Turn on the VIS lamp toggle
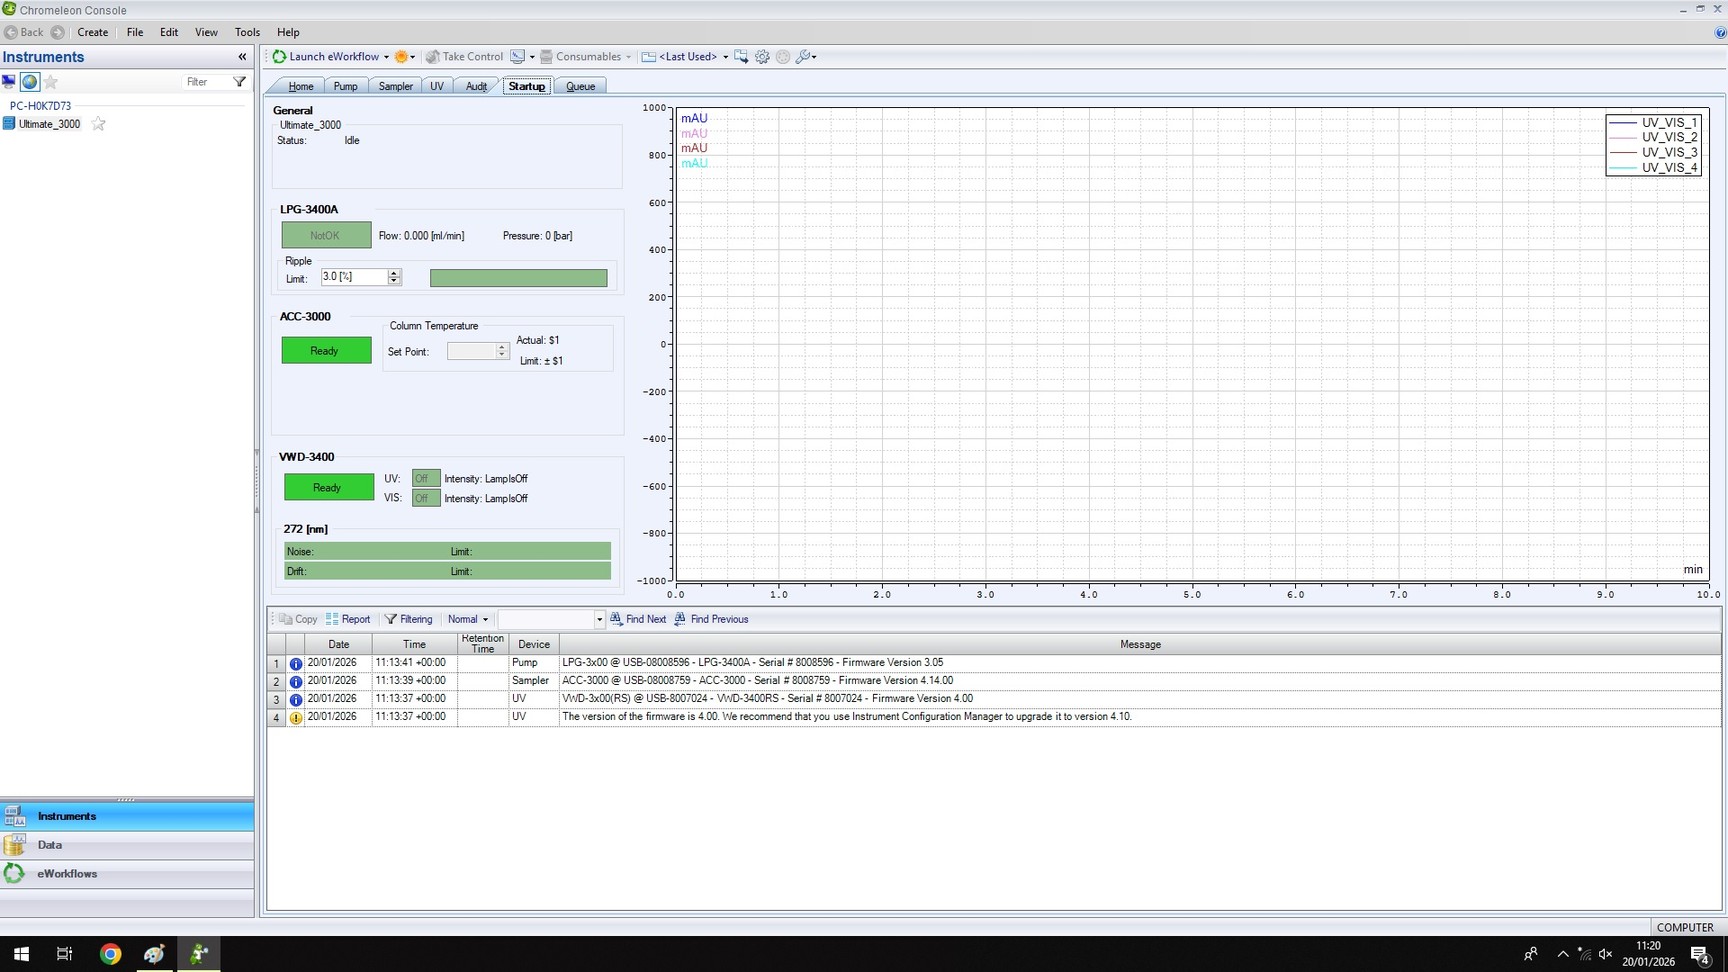Image resolution: width=1728 pixels, height=972 pixels. click(x=424, y=498)
